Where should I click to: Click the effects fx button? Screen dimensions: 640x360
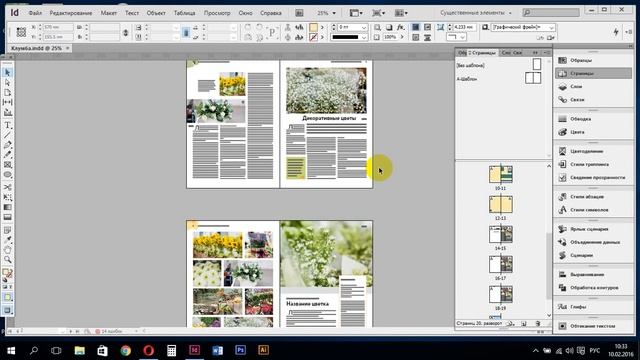point(400,27)
